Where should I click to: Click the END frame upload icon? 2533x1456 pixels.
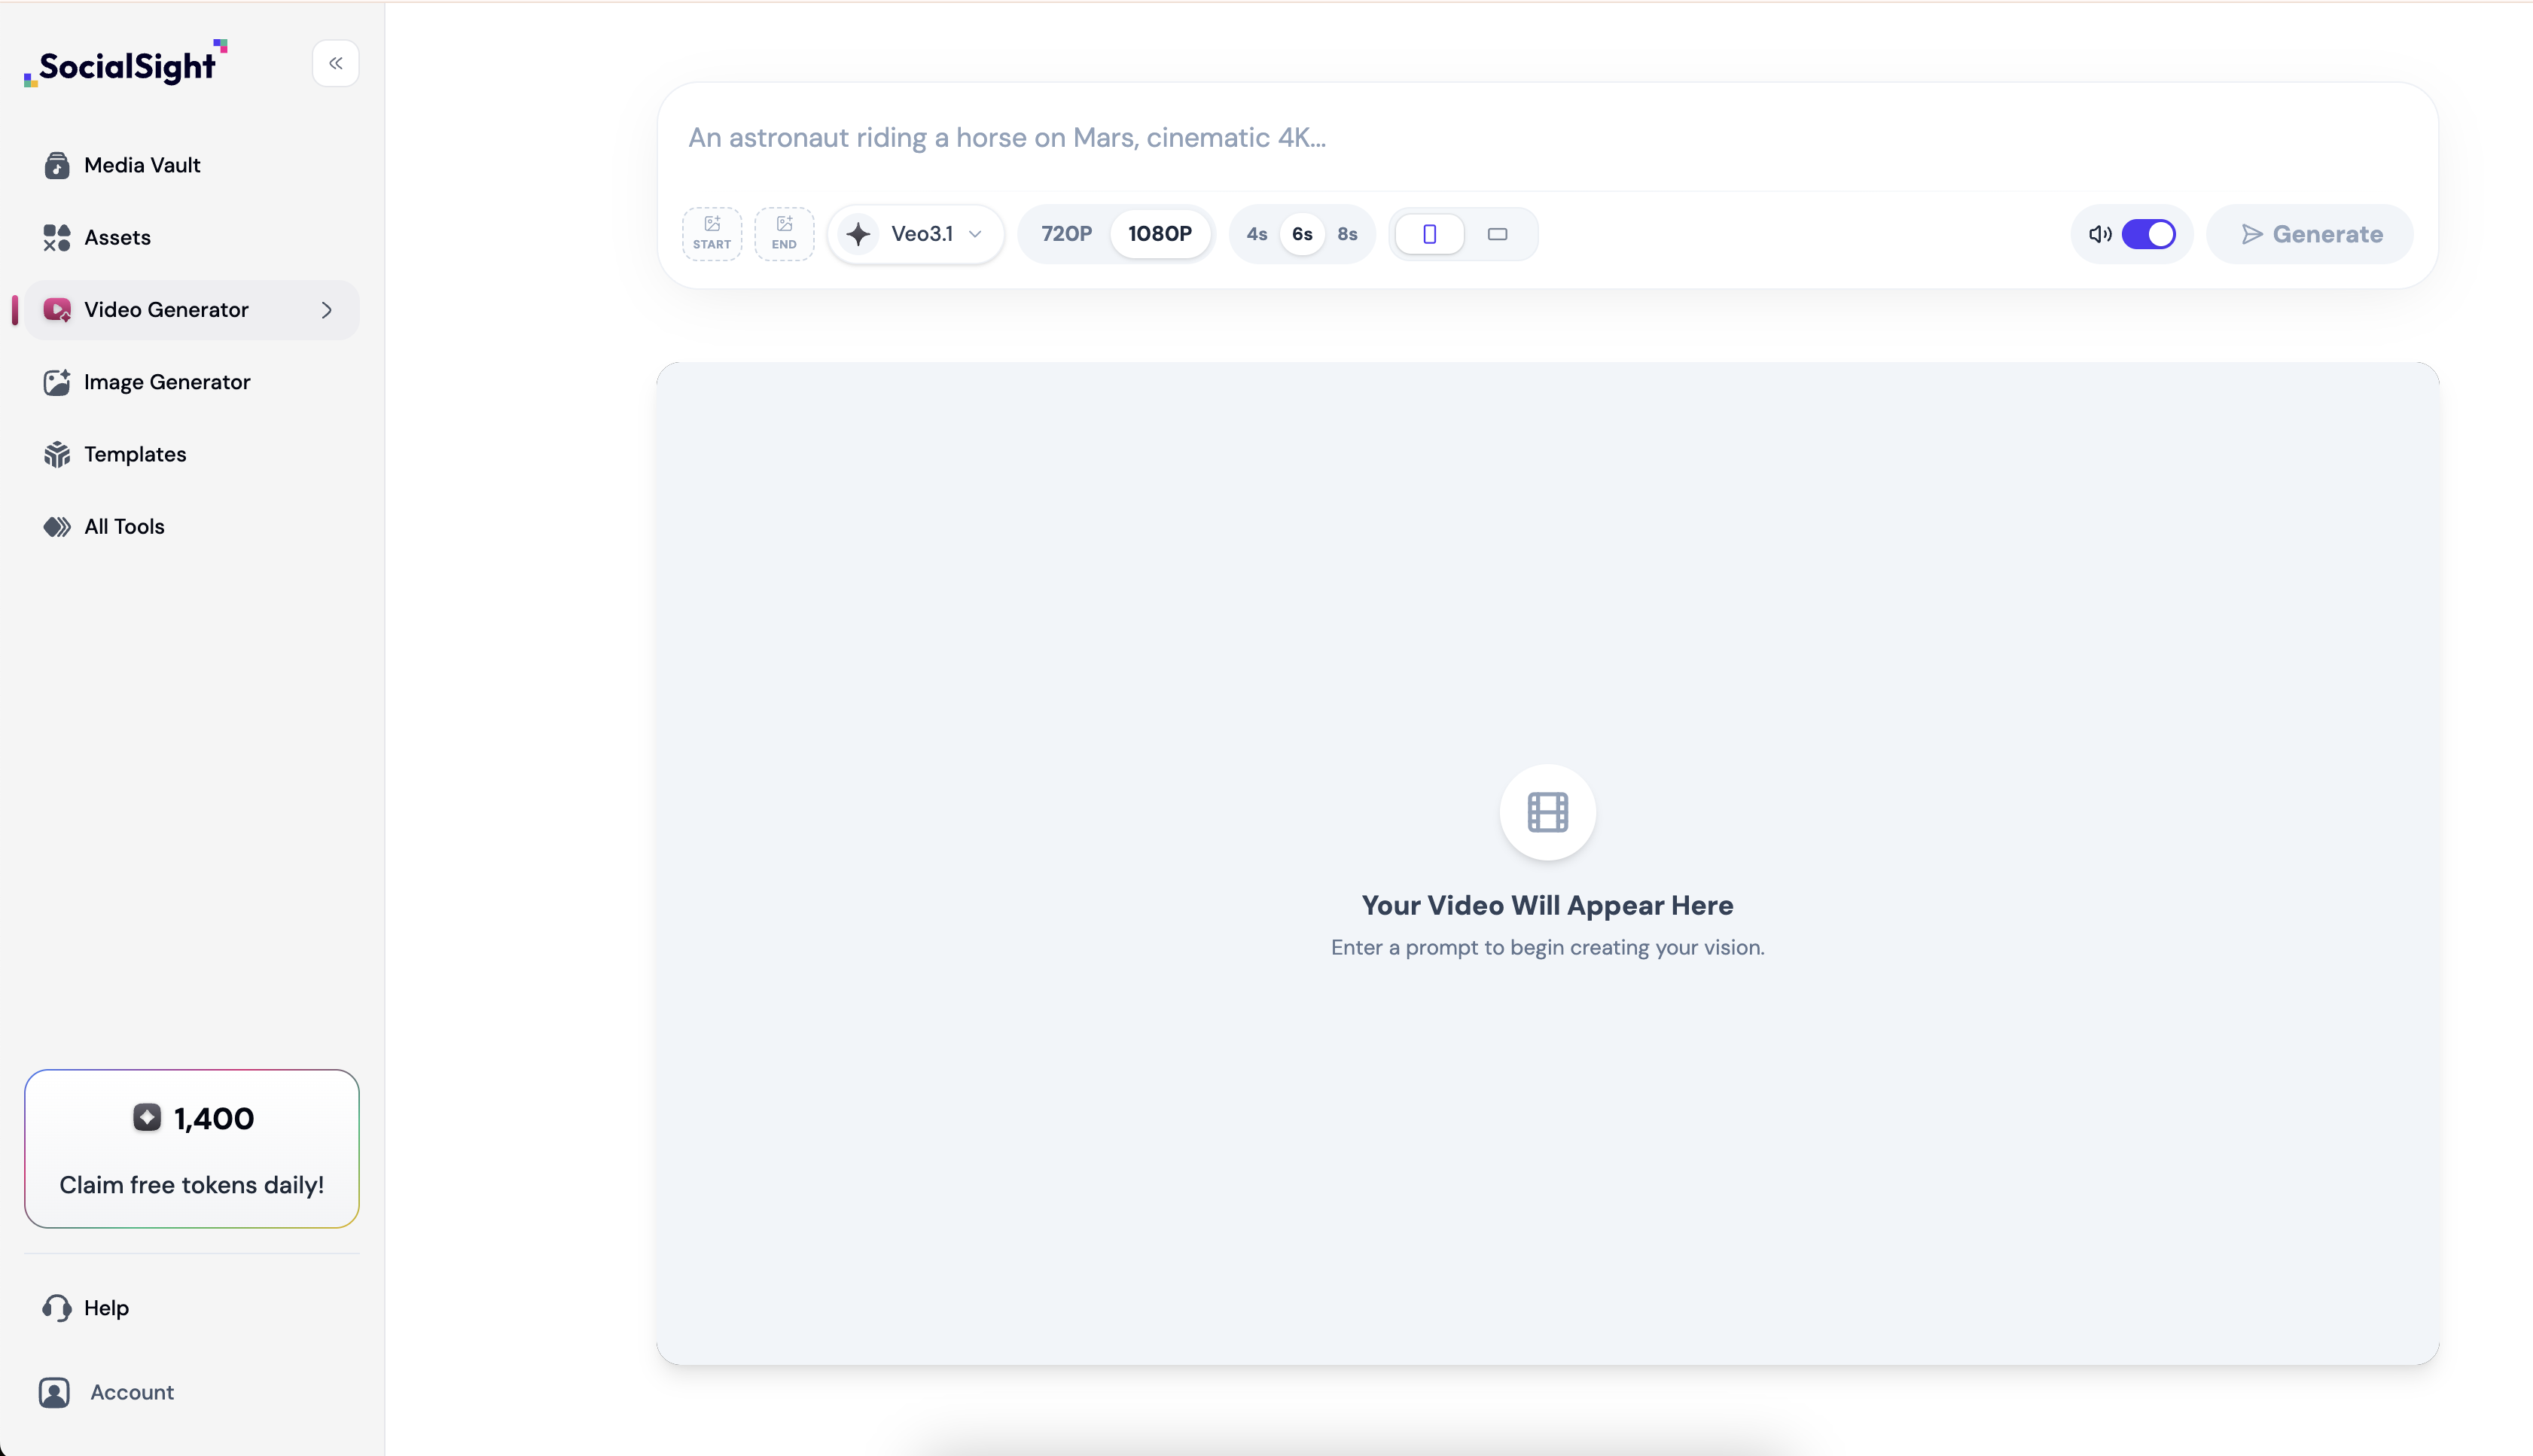(x=784, y=233)
